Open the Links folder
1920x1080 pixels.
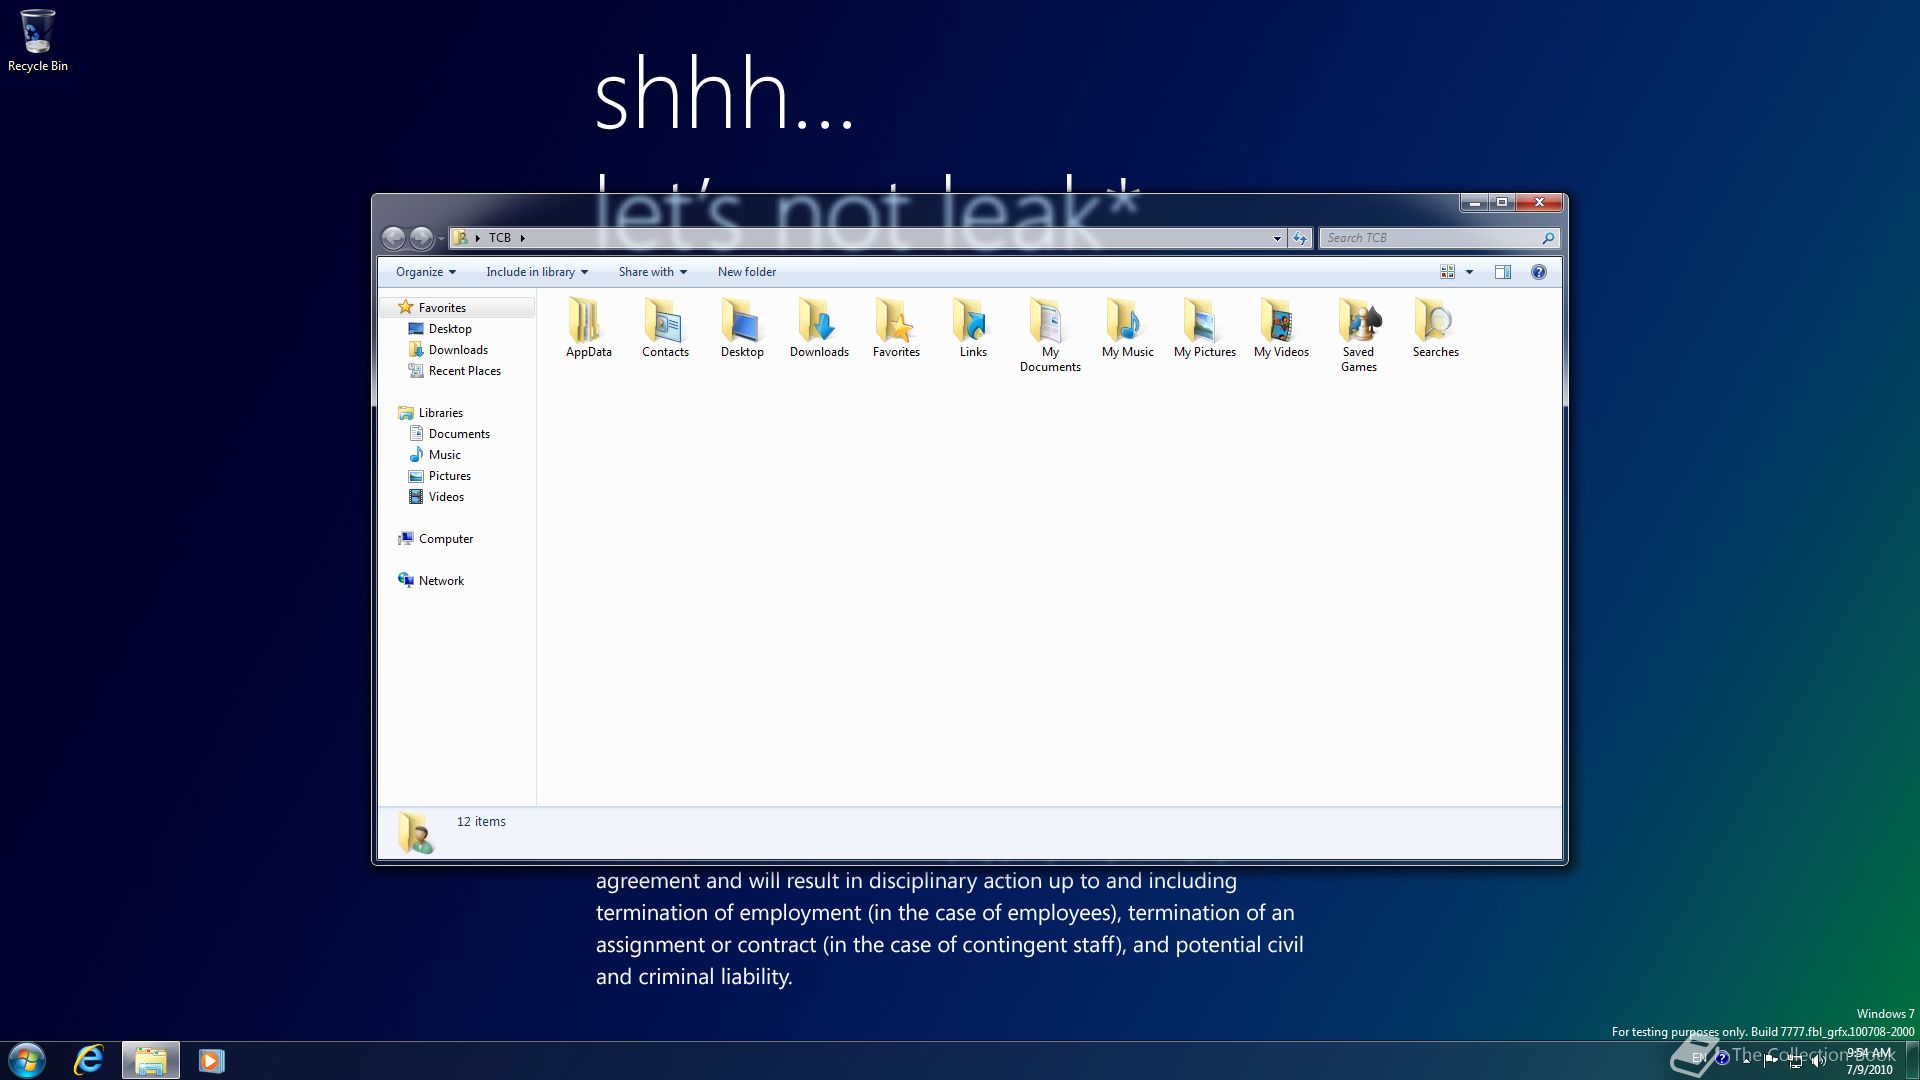[973, 327]
